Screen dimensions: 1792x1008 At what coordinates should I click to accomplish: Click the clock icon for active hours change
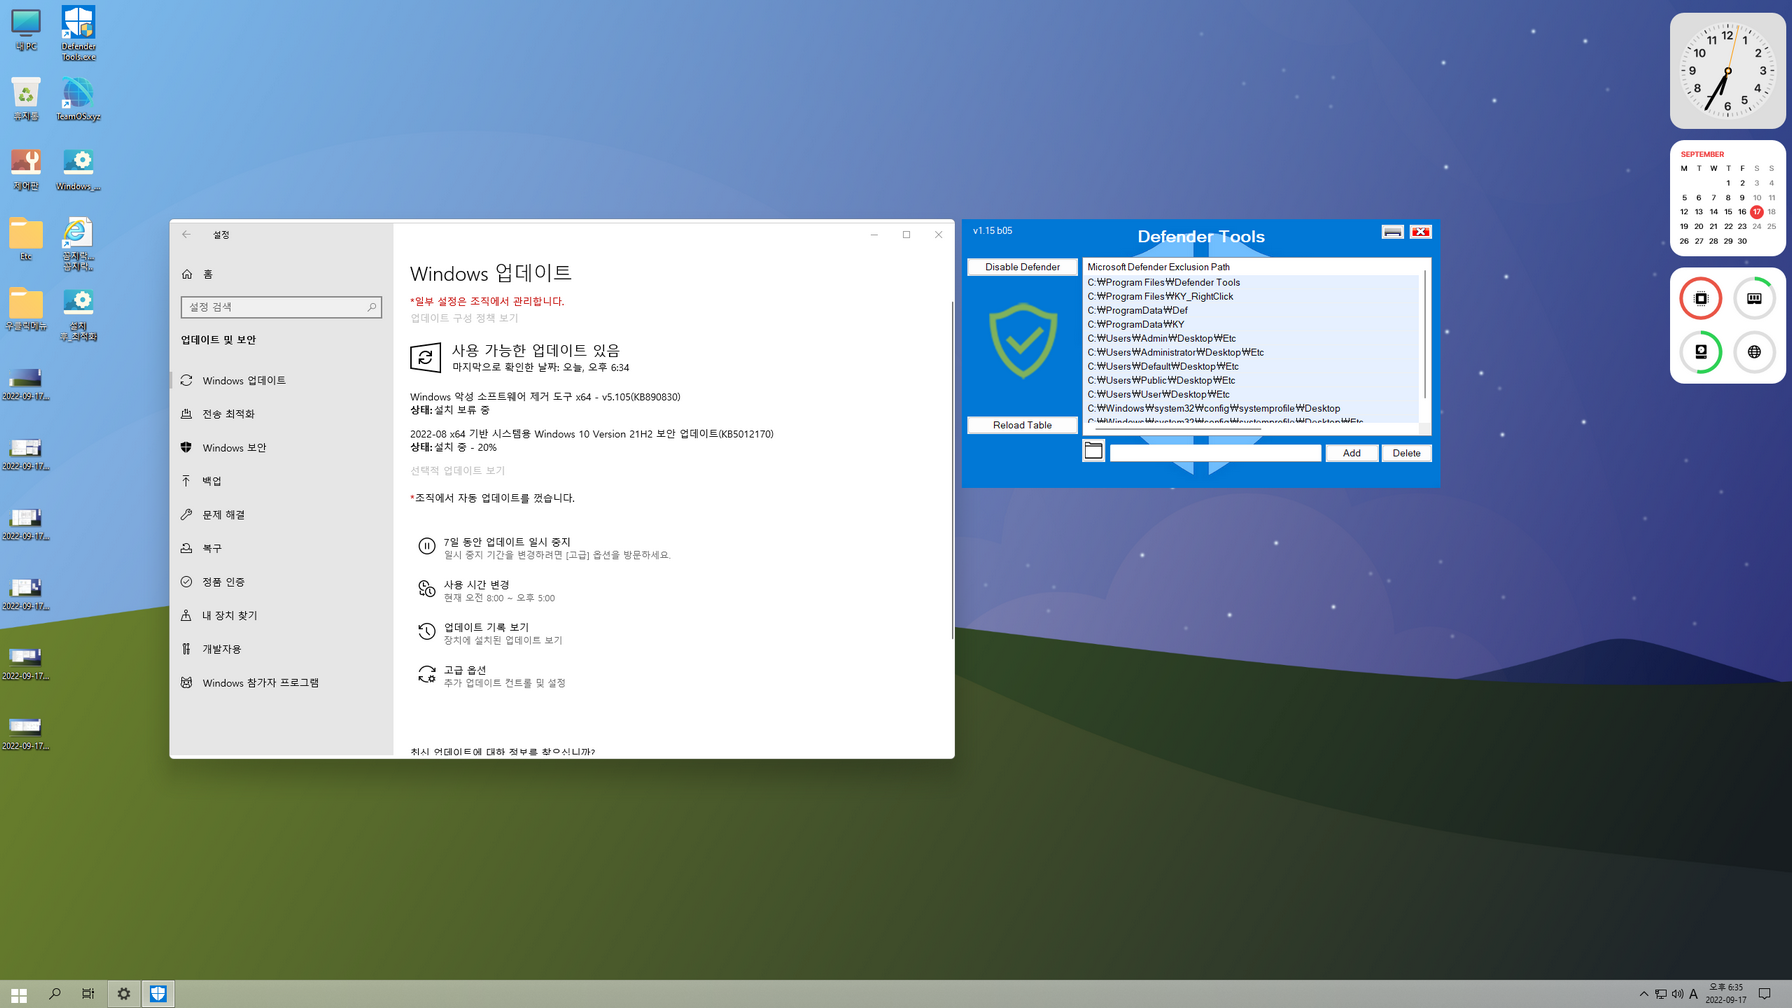click(426, 589)
